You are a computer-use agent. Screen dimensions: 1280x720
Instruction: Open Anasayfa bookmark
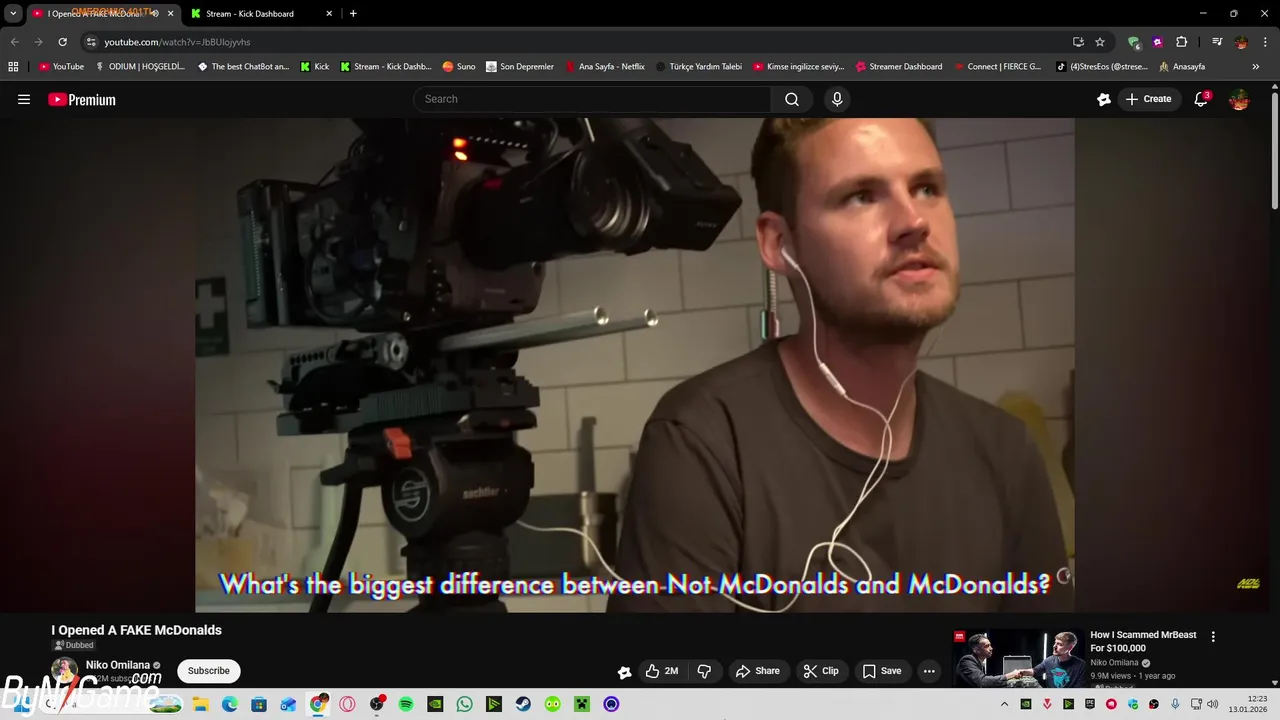point(1182,67)
